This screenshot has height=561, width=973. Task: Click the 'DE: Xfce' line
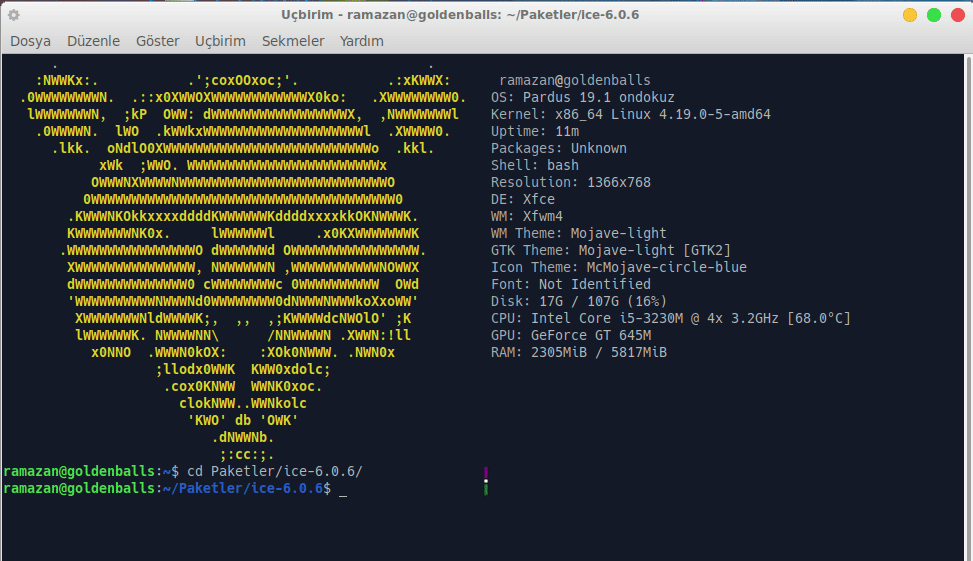(x=523, y=199)
